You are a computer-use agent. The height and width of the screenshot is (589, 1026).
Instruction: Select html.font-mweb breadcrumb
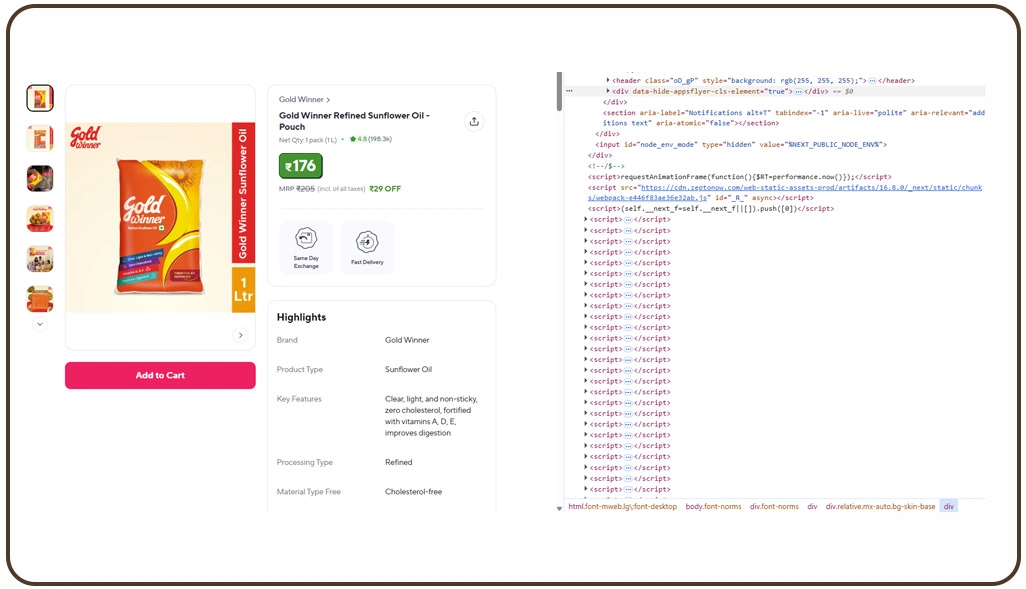(622, 507)
